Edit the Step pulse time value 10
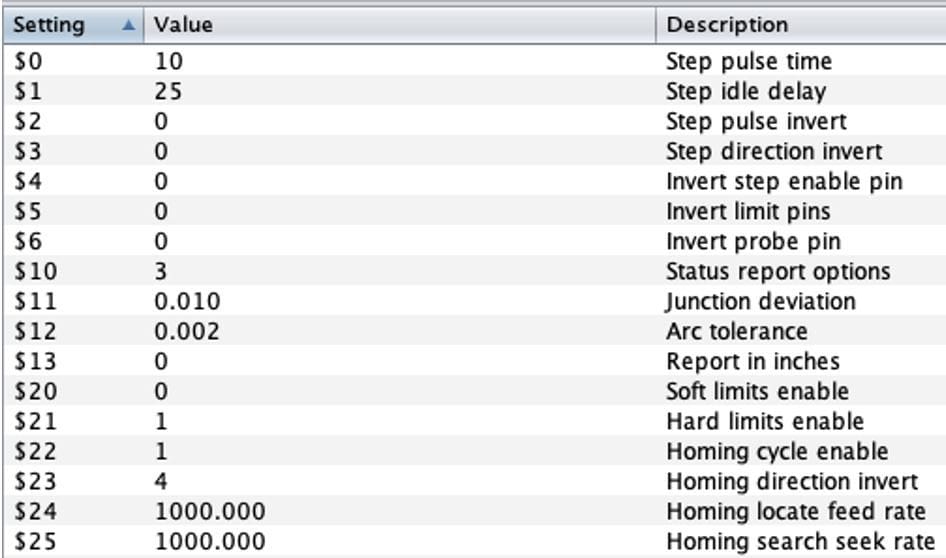Screen dimensions: 946x558 point(169,62)
